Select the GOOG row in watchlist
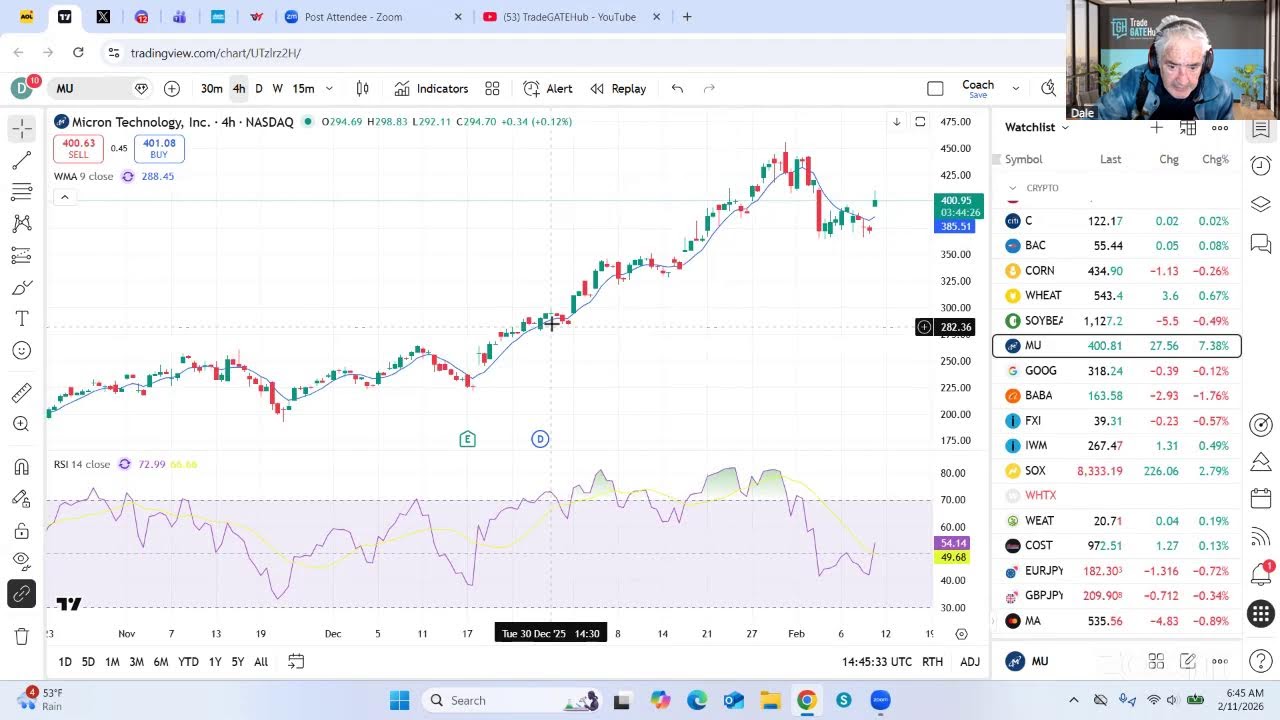The width and height of the screenshot is (1280, 720). (1117, 370)
